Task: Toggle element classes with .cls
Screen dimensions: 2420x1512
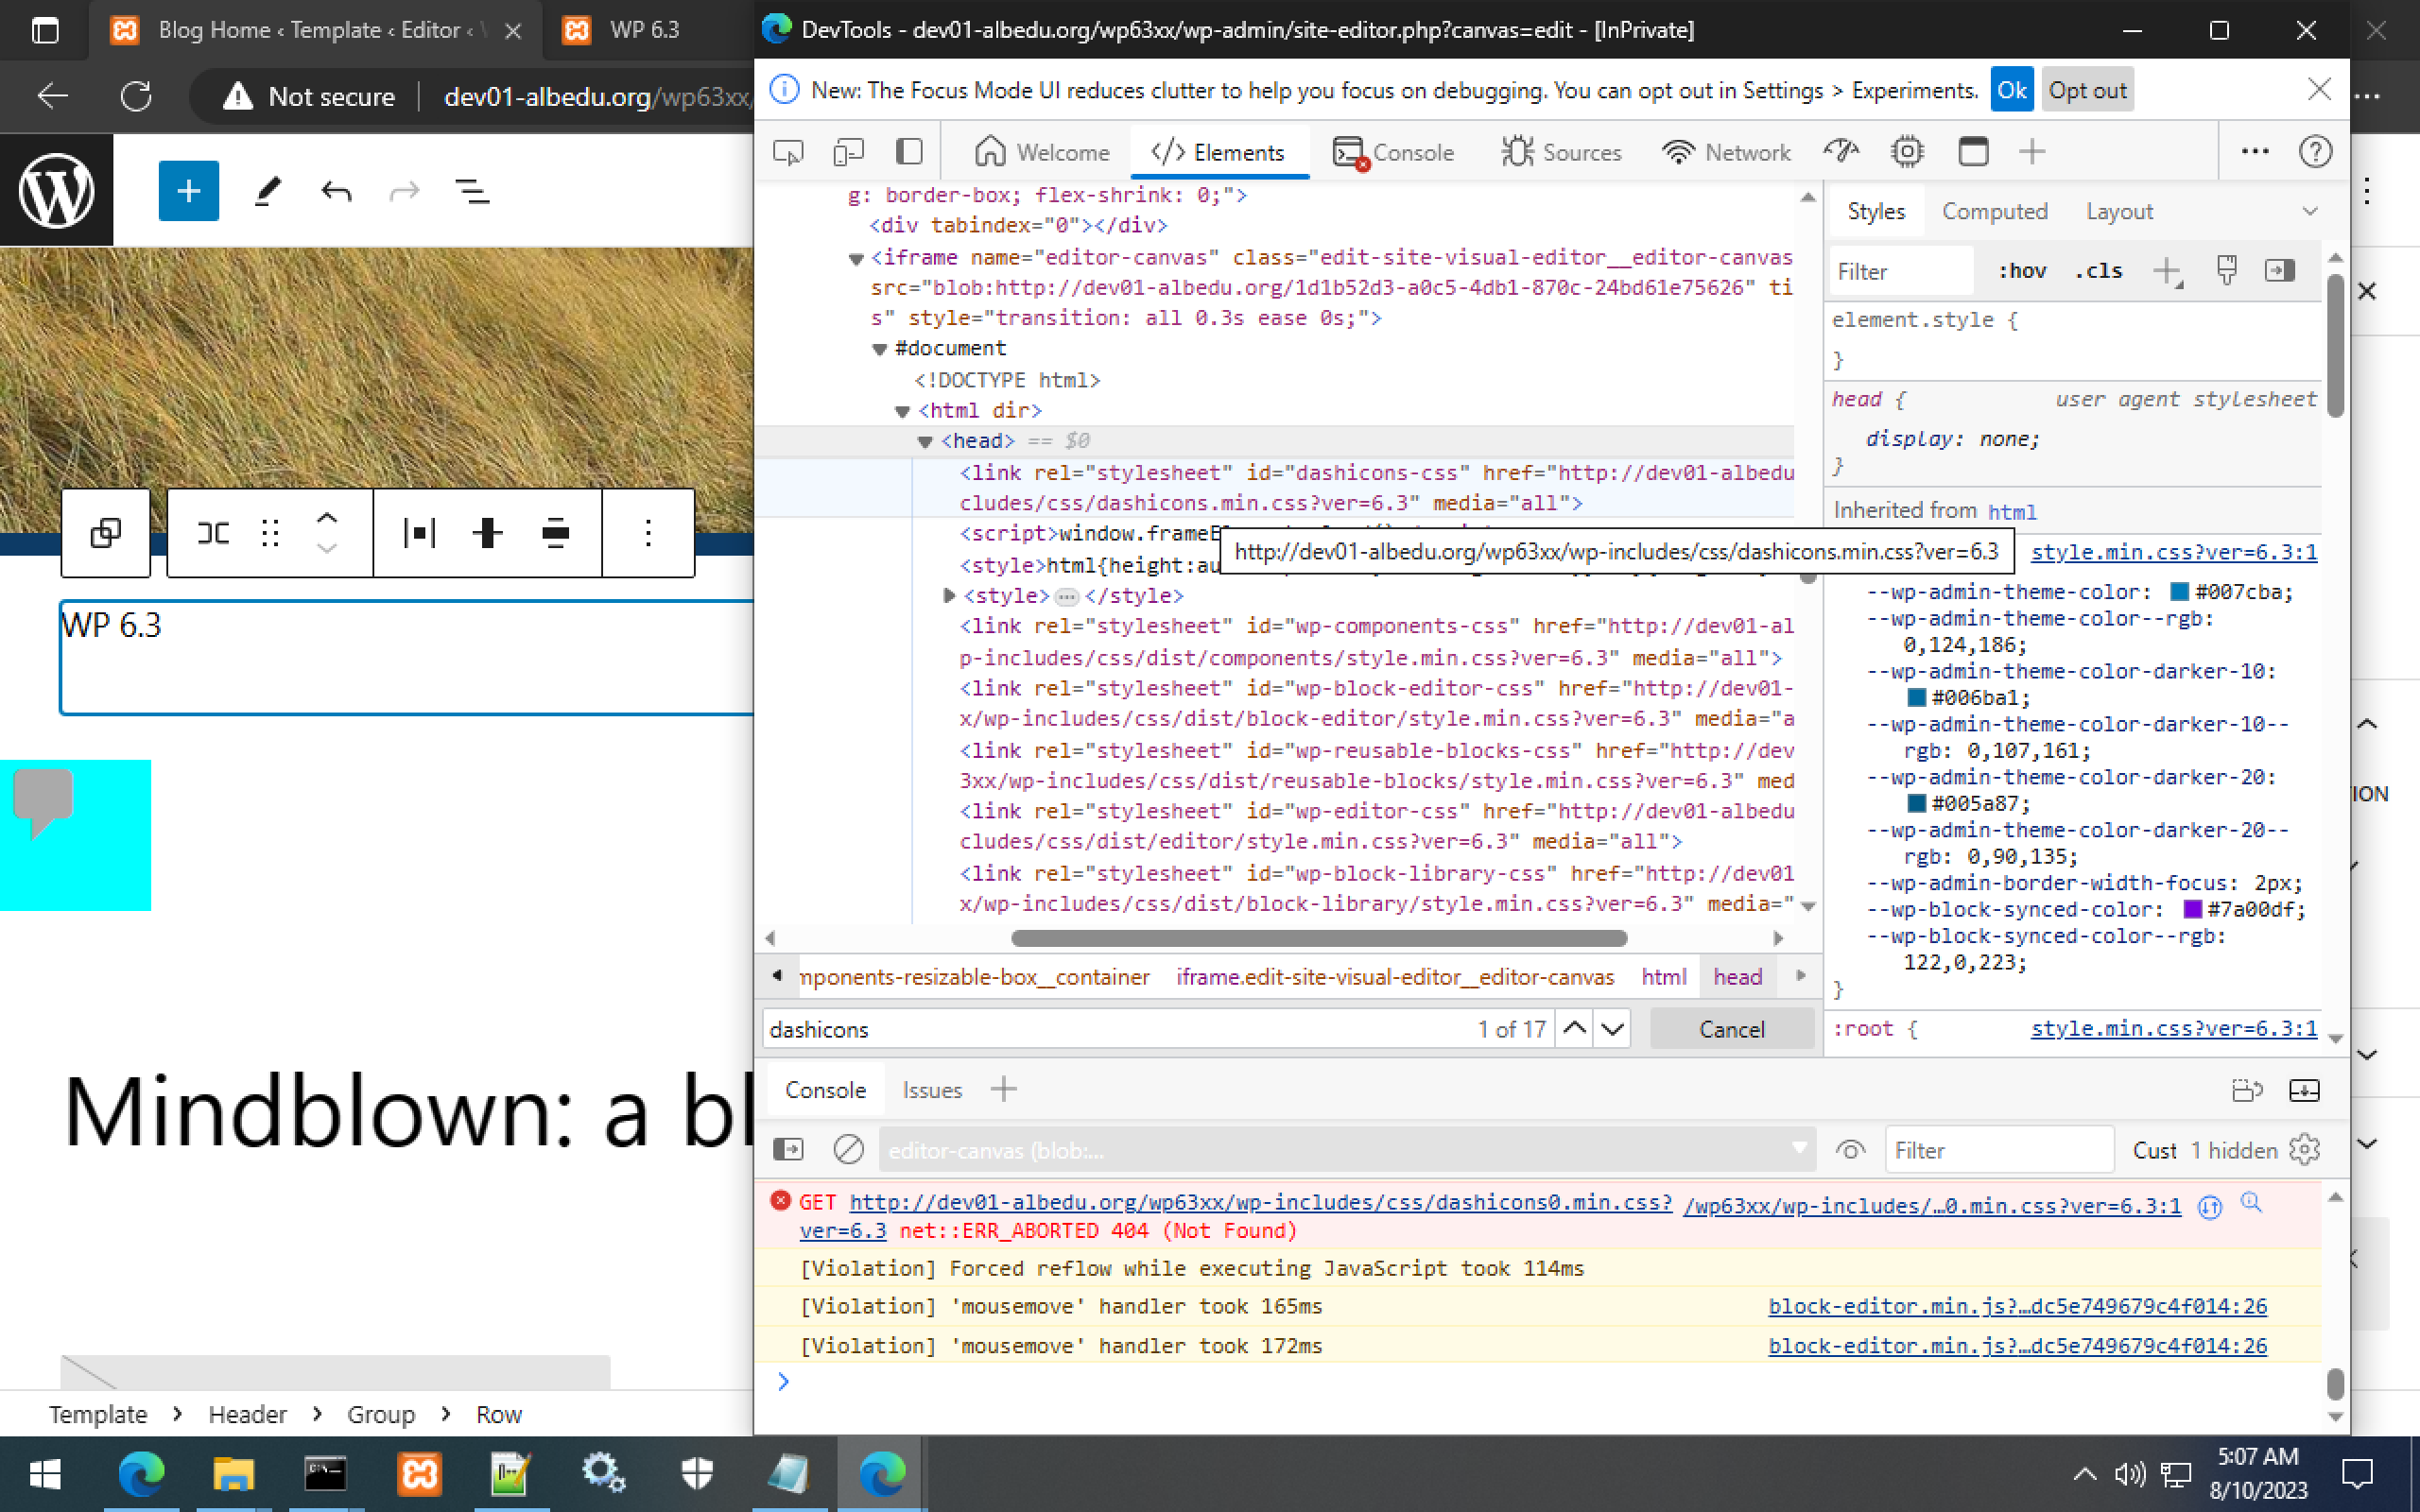Action: pos(2097,270)
